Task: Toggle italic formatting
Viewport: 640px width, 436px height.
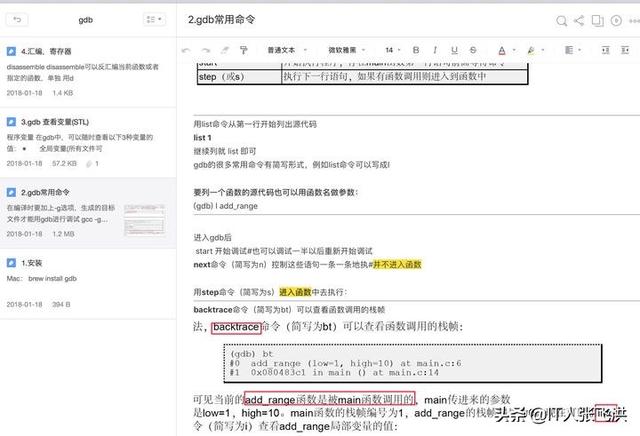Action: (x=433, y=49)
